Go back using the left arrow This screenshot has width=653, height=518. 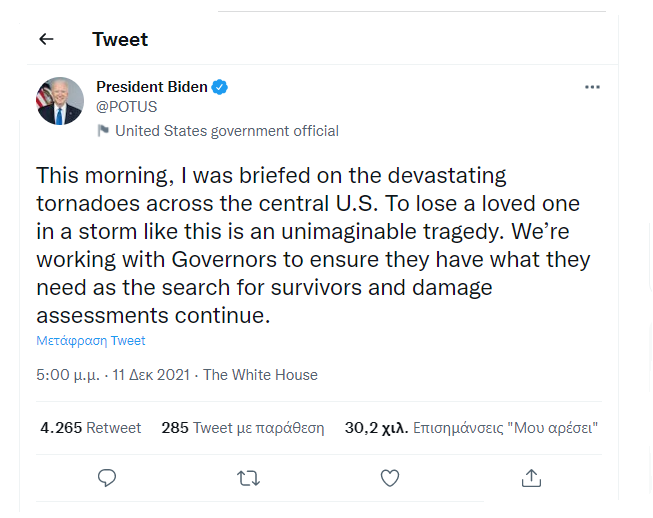pos(46,40)
